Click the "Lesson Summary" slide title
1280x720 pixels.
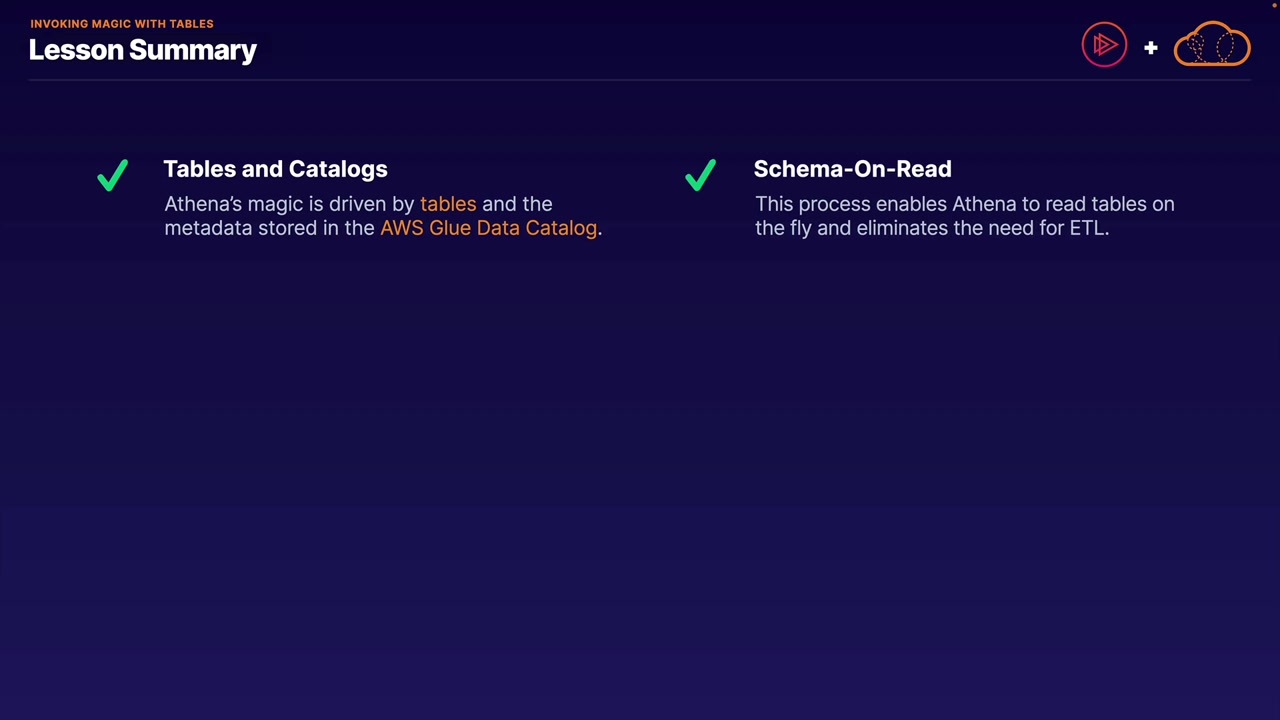[x=143, y=50]
